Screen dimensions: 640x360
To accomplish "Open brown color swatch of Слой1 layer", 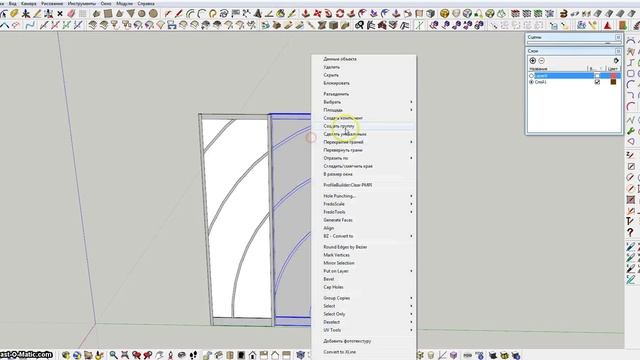I will pyautogui.click(x=613, y=82).
